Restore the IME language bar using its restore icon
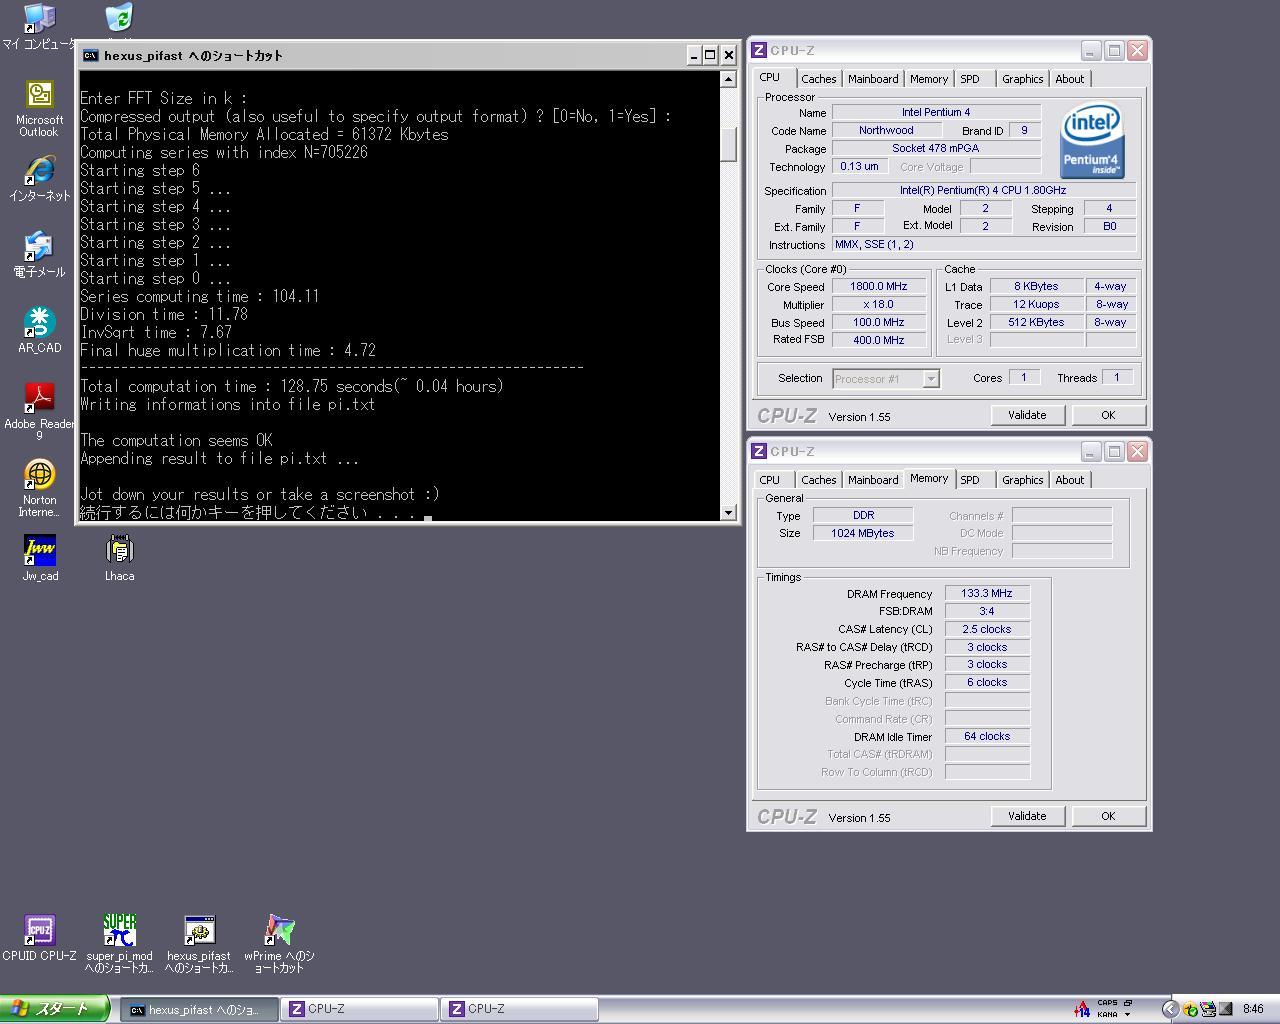 (x=1128, y=1002)
